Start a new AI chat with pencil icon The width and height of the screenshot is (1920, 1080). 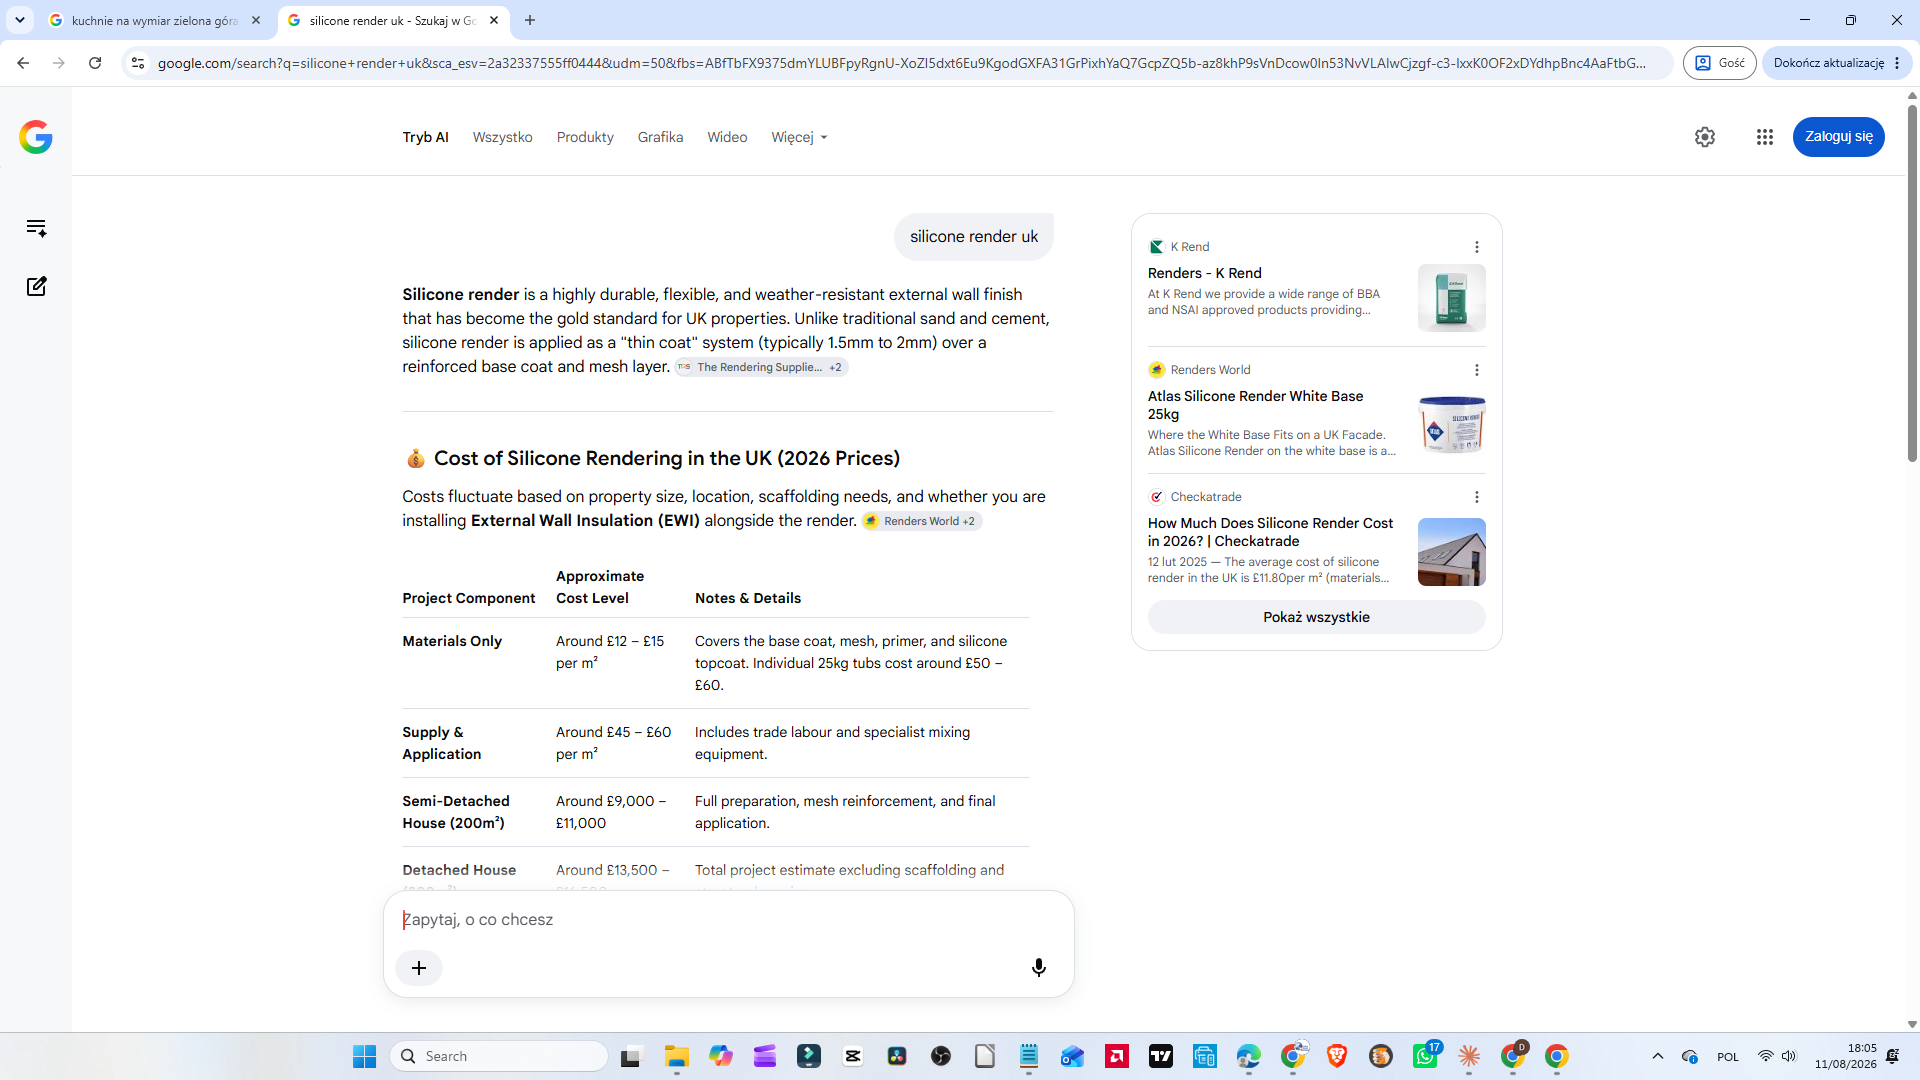pos(36,286)
